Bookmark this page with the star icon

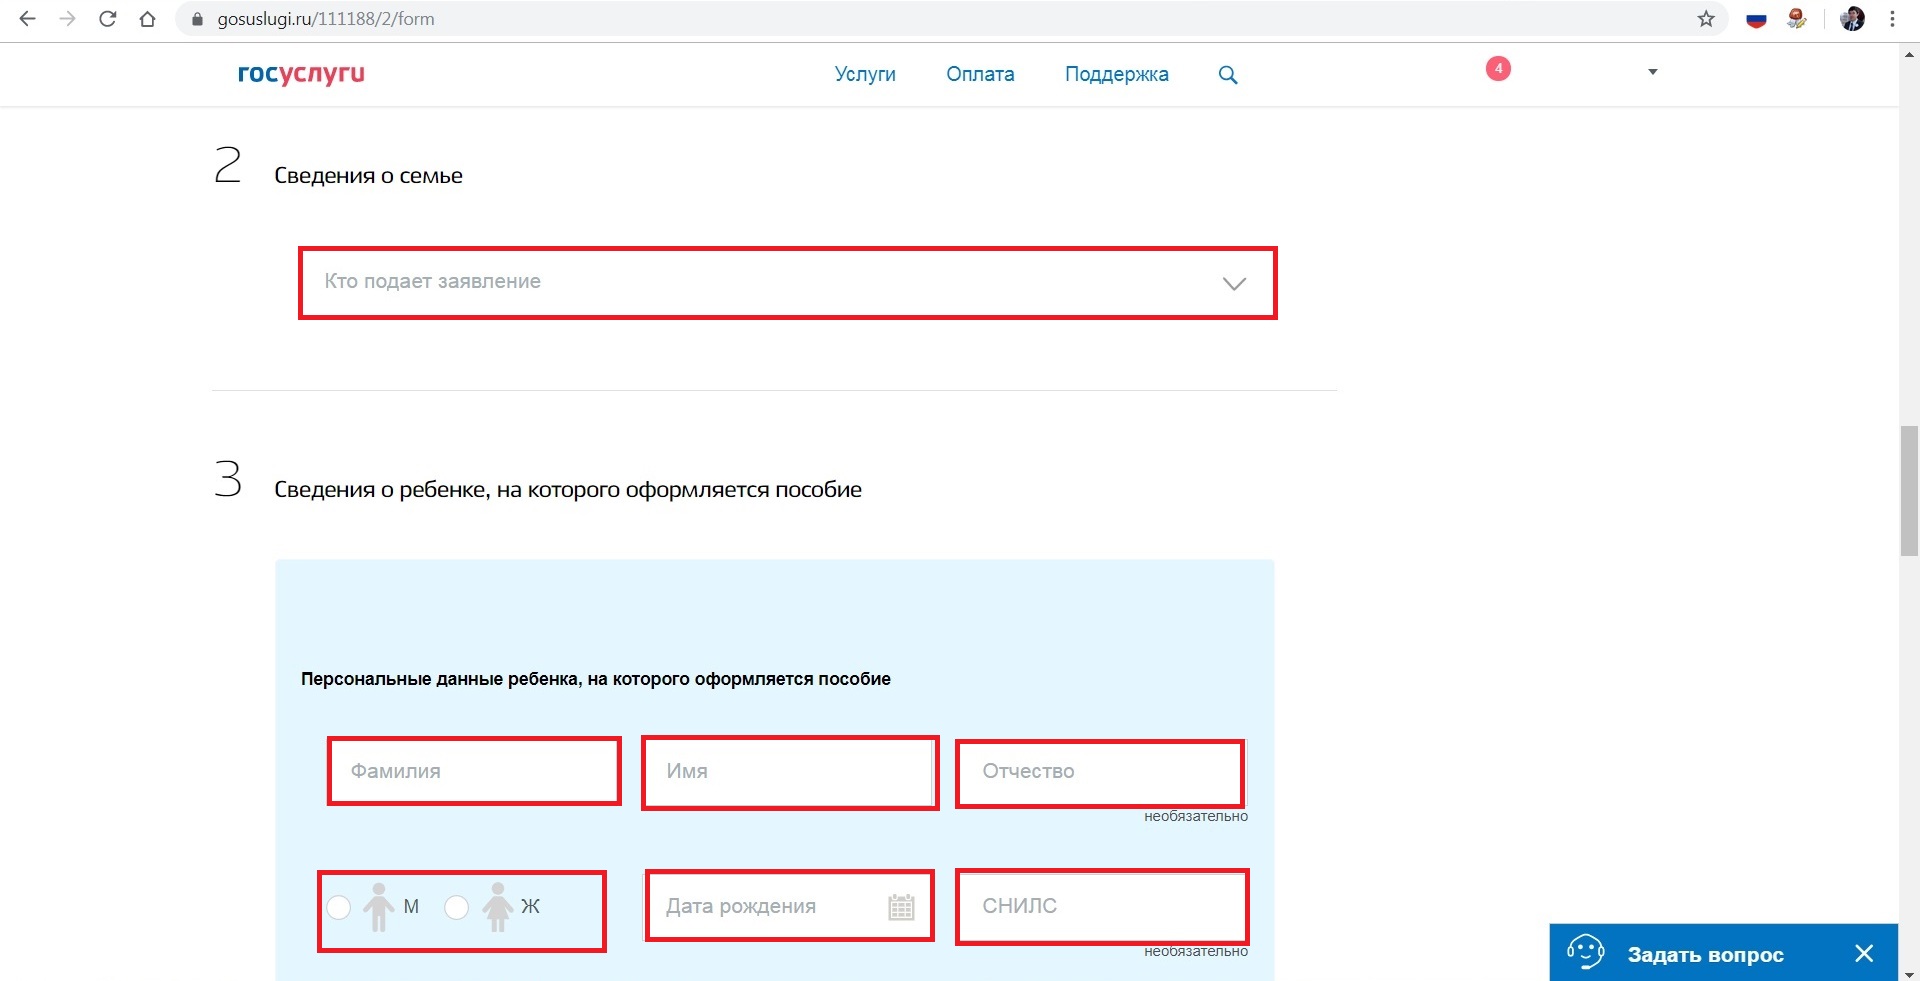(1706, 19)
